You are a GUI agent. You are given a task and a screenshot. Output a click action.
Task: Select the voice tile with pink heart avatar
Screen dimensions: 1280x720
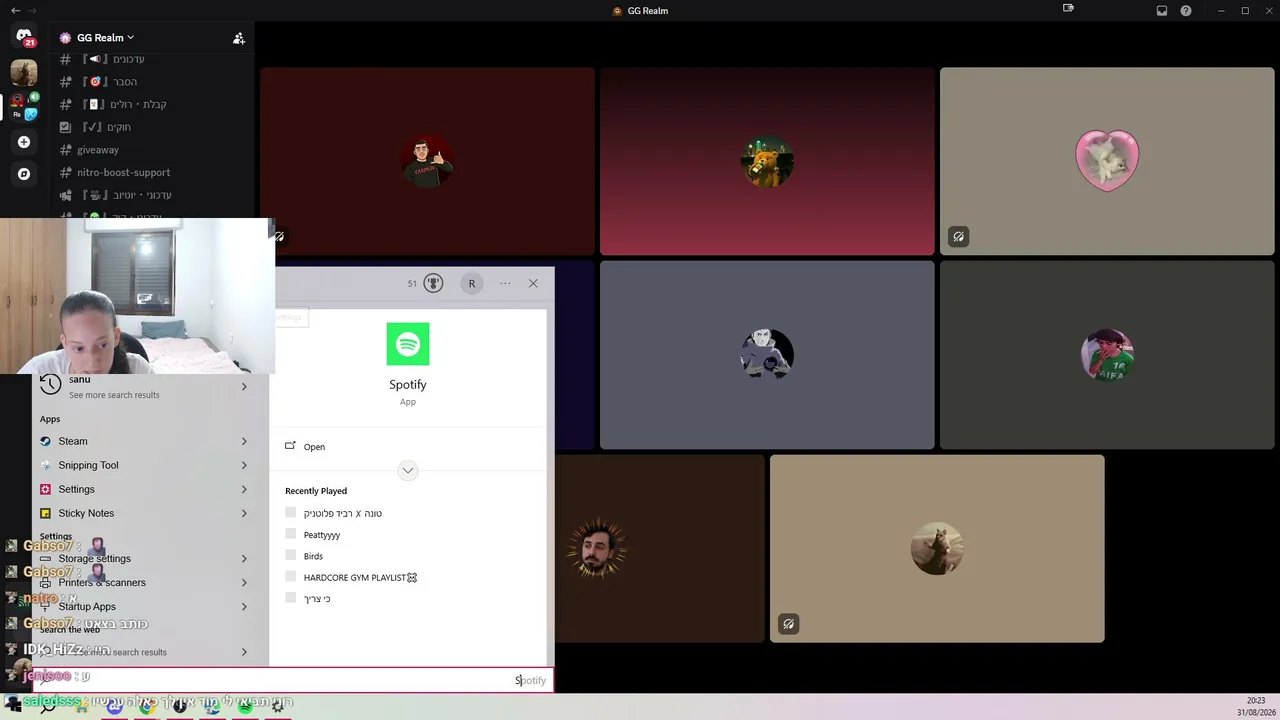[1107, 161]
